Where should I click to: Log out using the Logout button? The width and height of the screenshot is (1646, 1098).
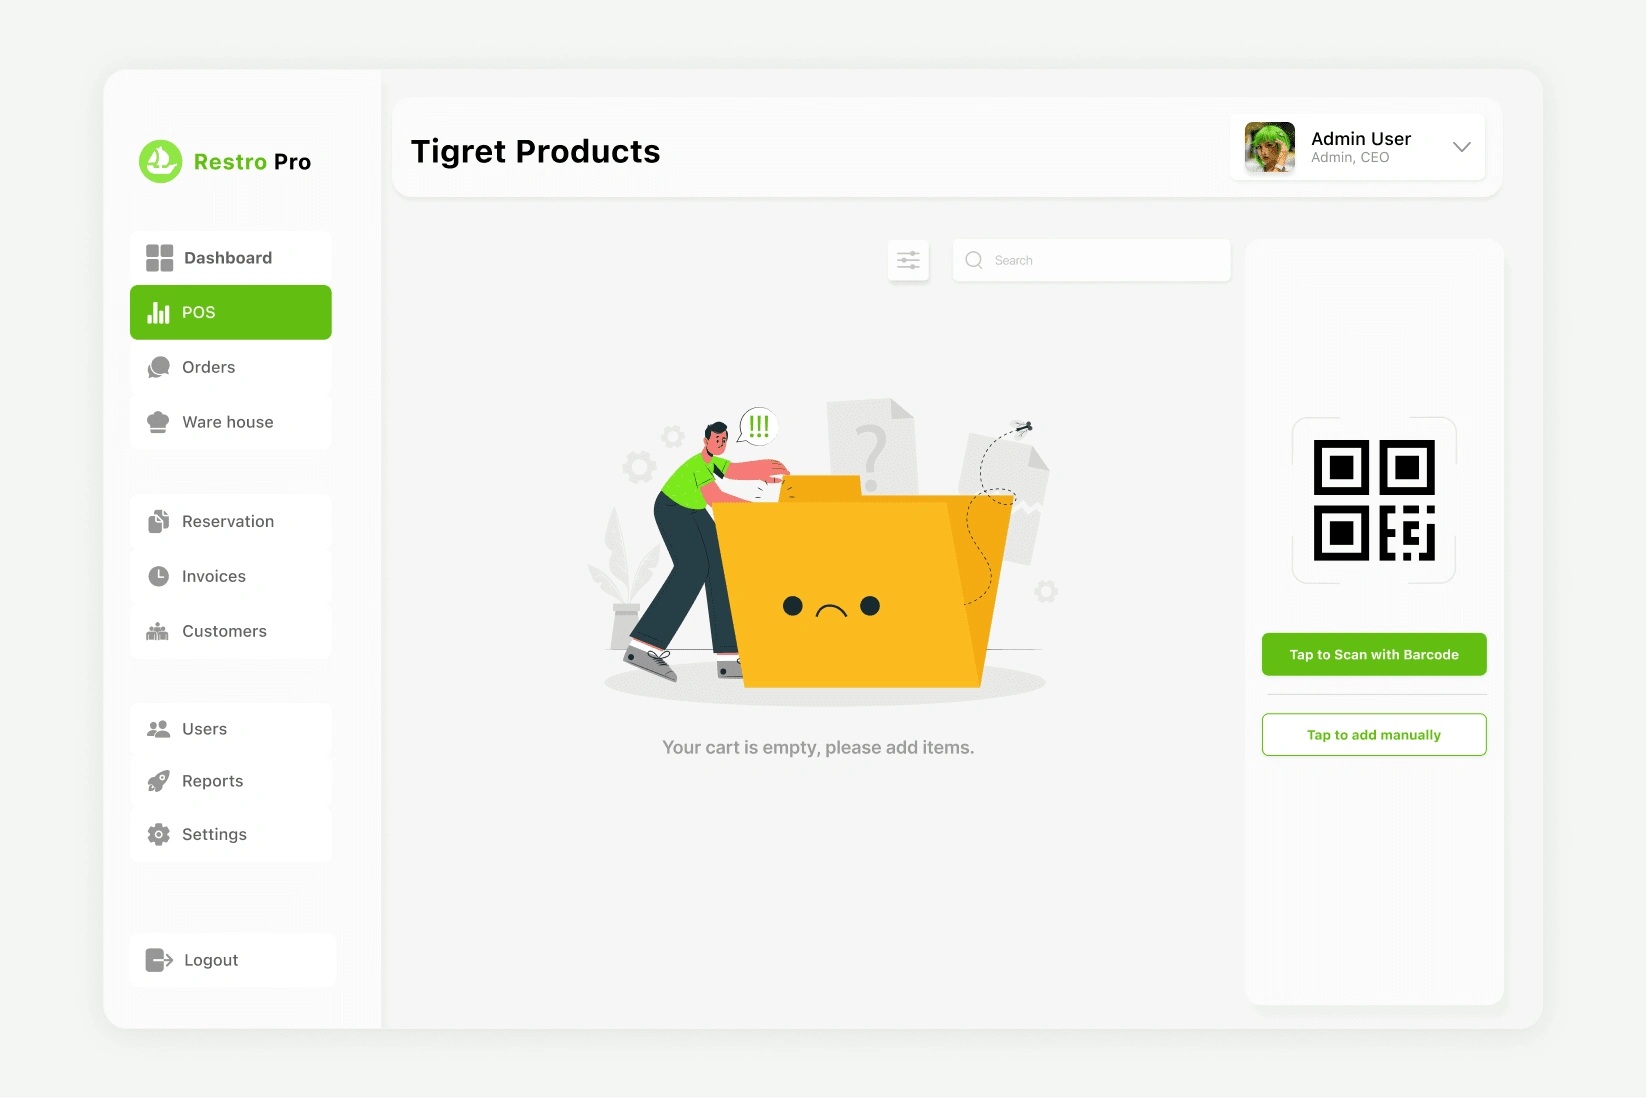(x=233, y=960)
